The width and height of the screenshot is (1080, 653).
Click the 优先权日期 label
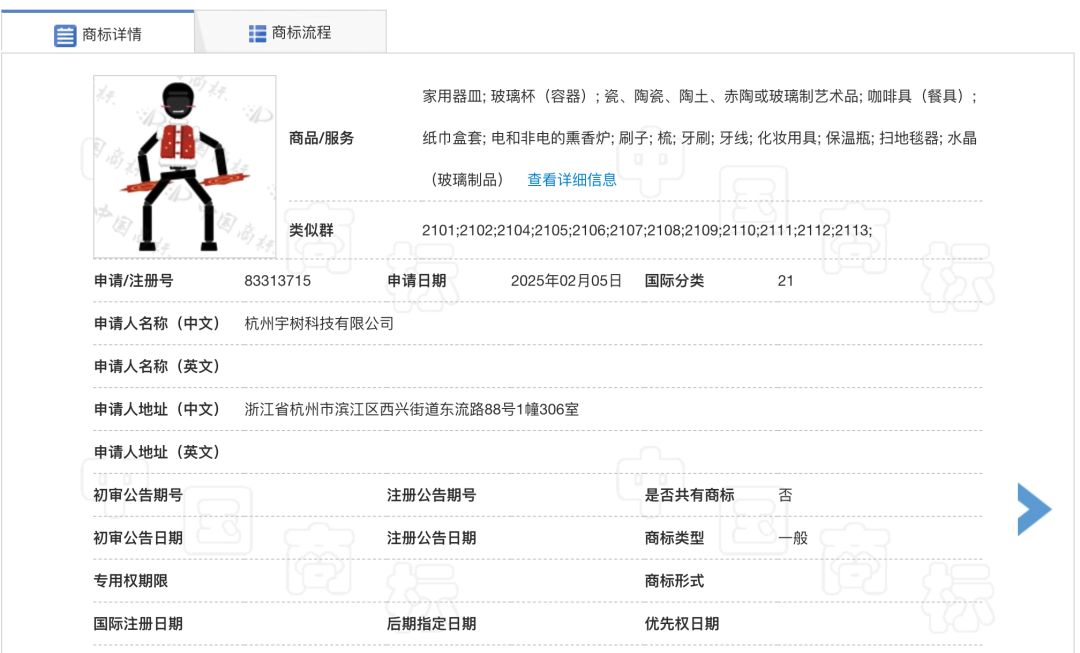682,624
